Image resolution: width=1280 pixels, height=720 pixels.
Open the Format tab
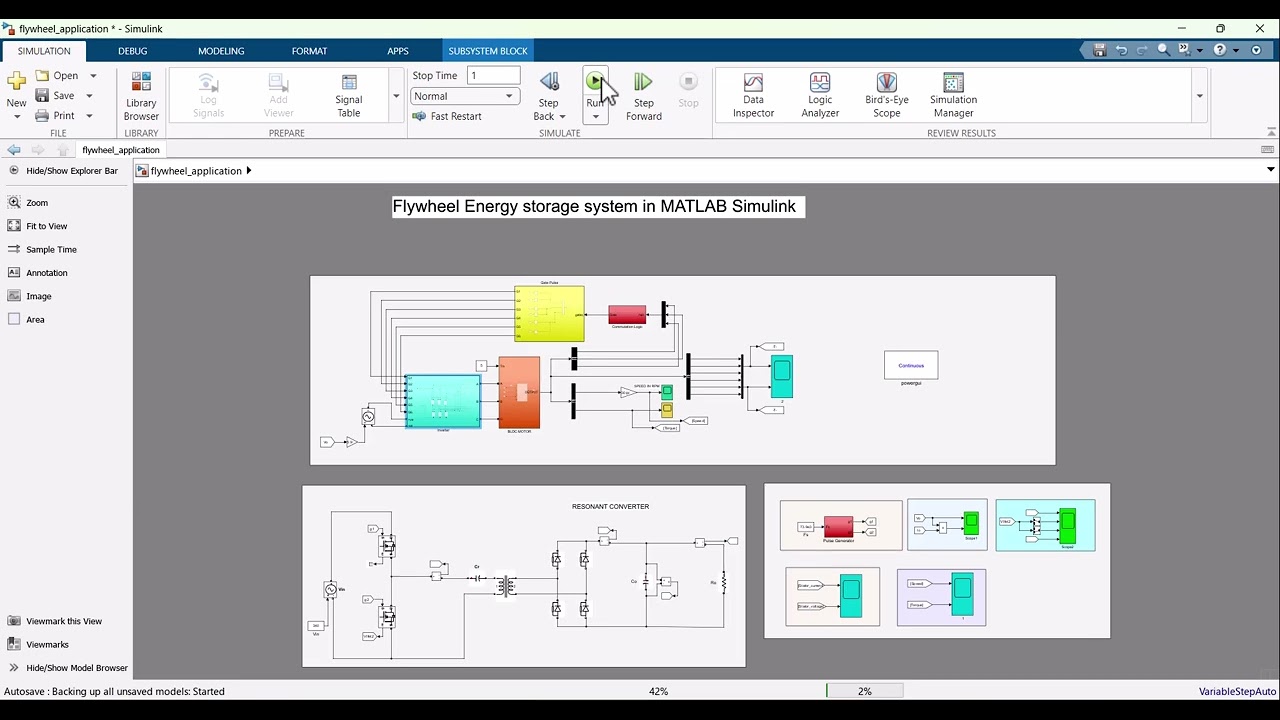pos(309,51)
